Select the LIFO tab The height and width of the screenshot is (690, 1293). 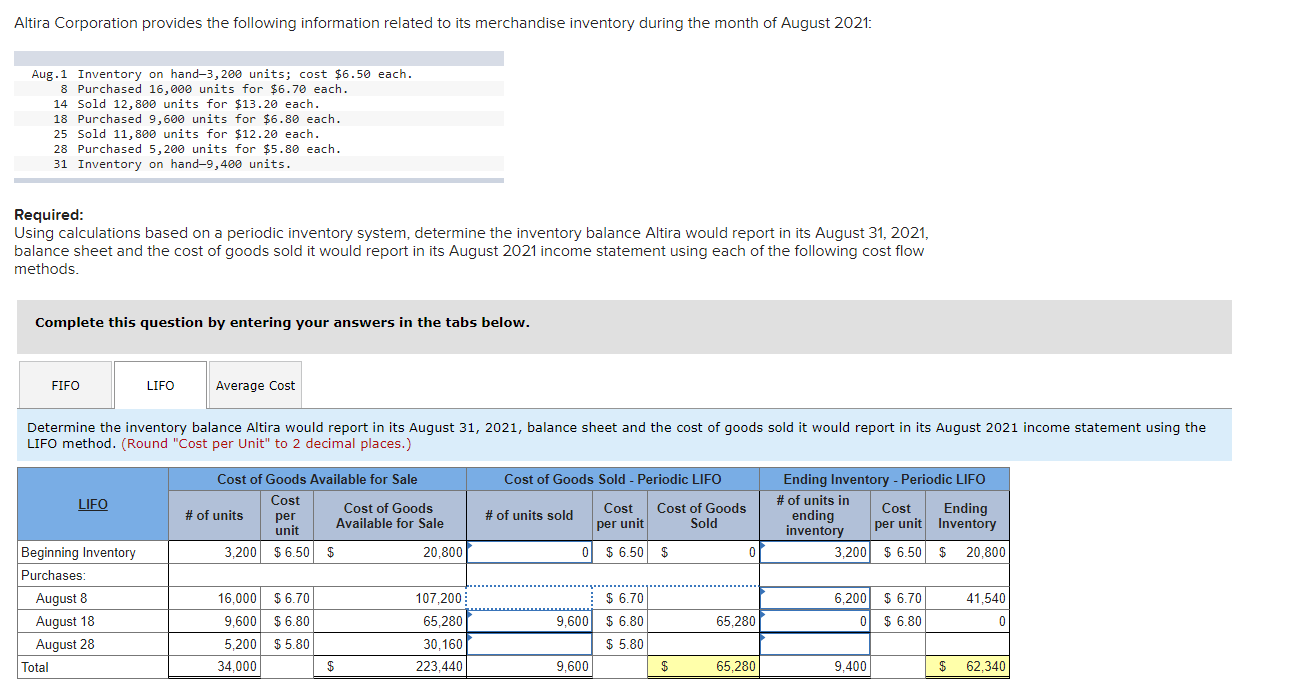[160, 385]
